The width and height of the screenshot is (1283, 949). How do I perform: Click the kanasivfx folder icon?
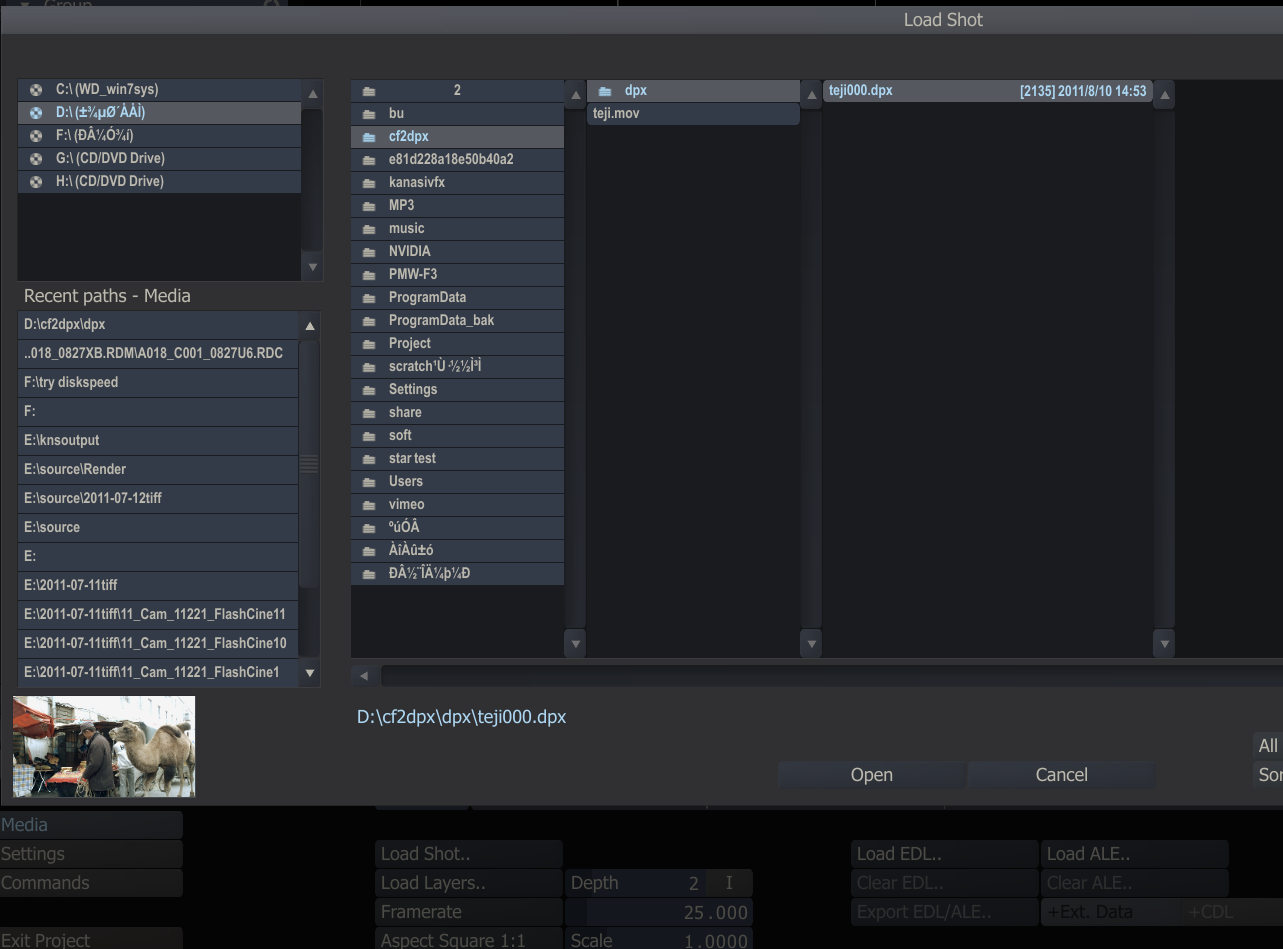[x=369, y=183]
